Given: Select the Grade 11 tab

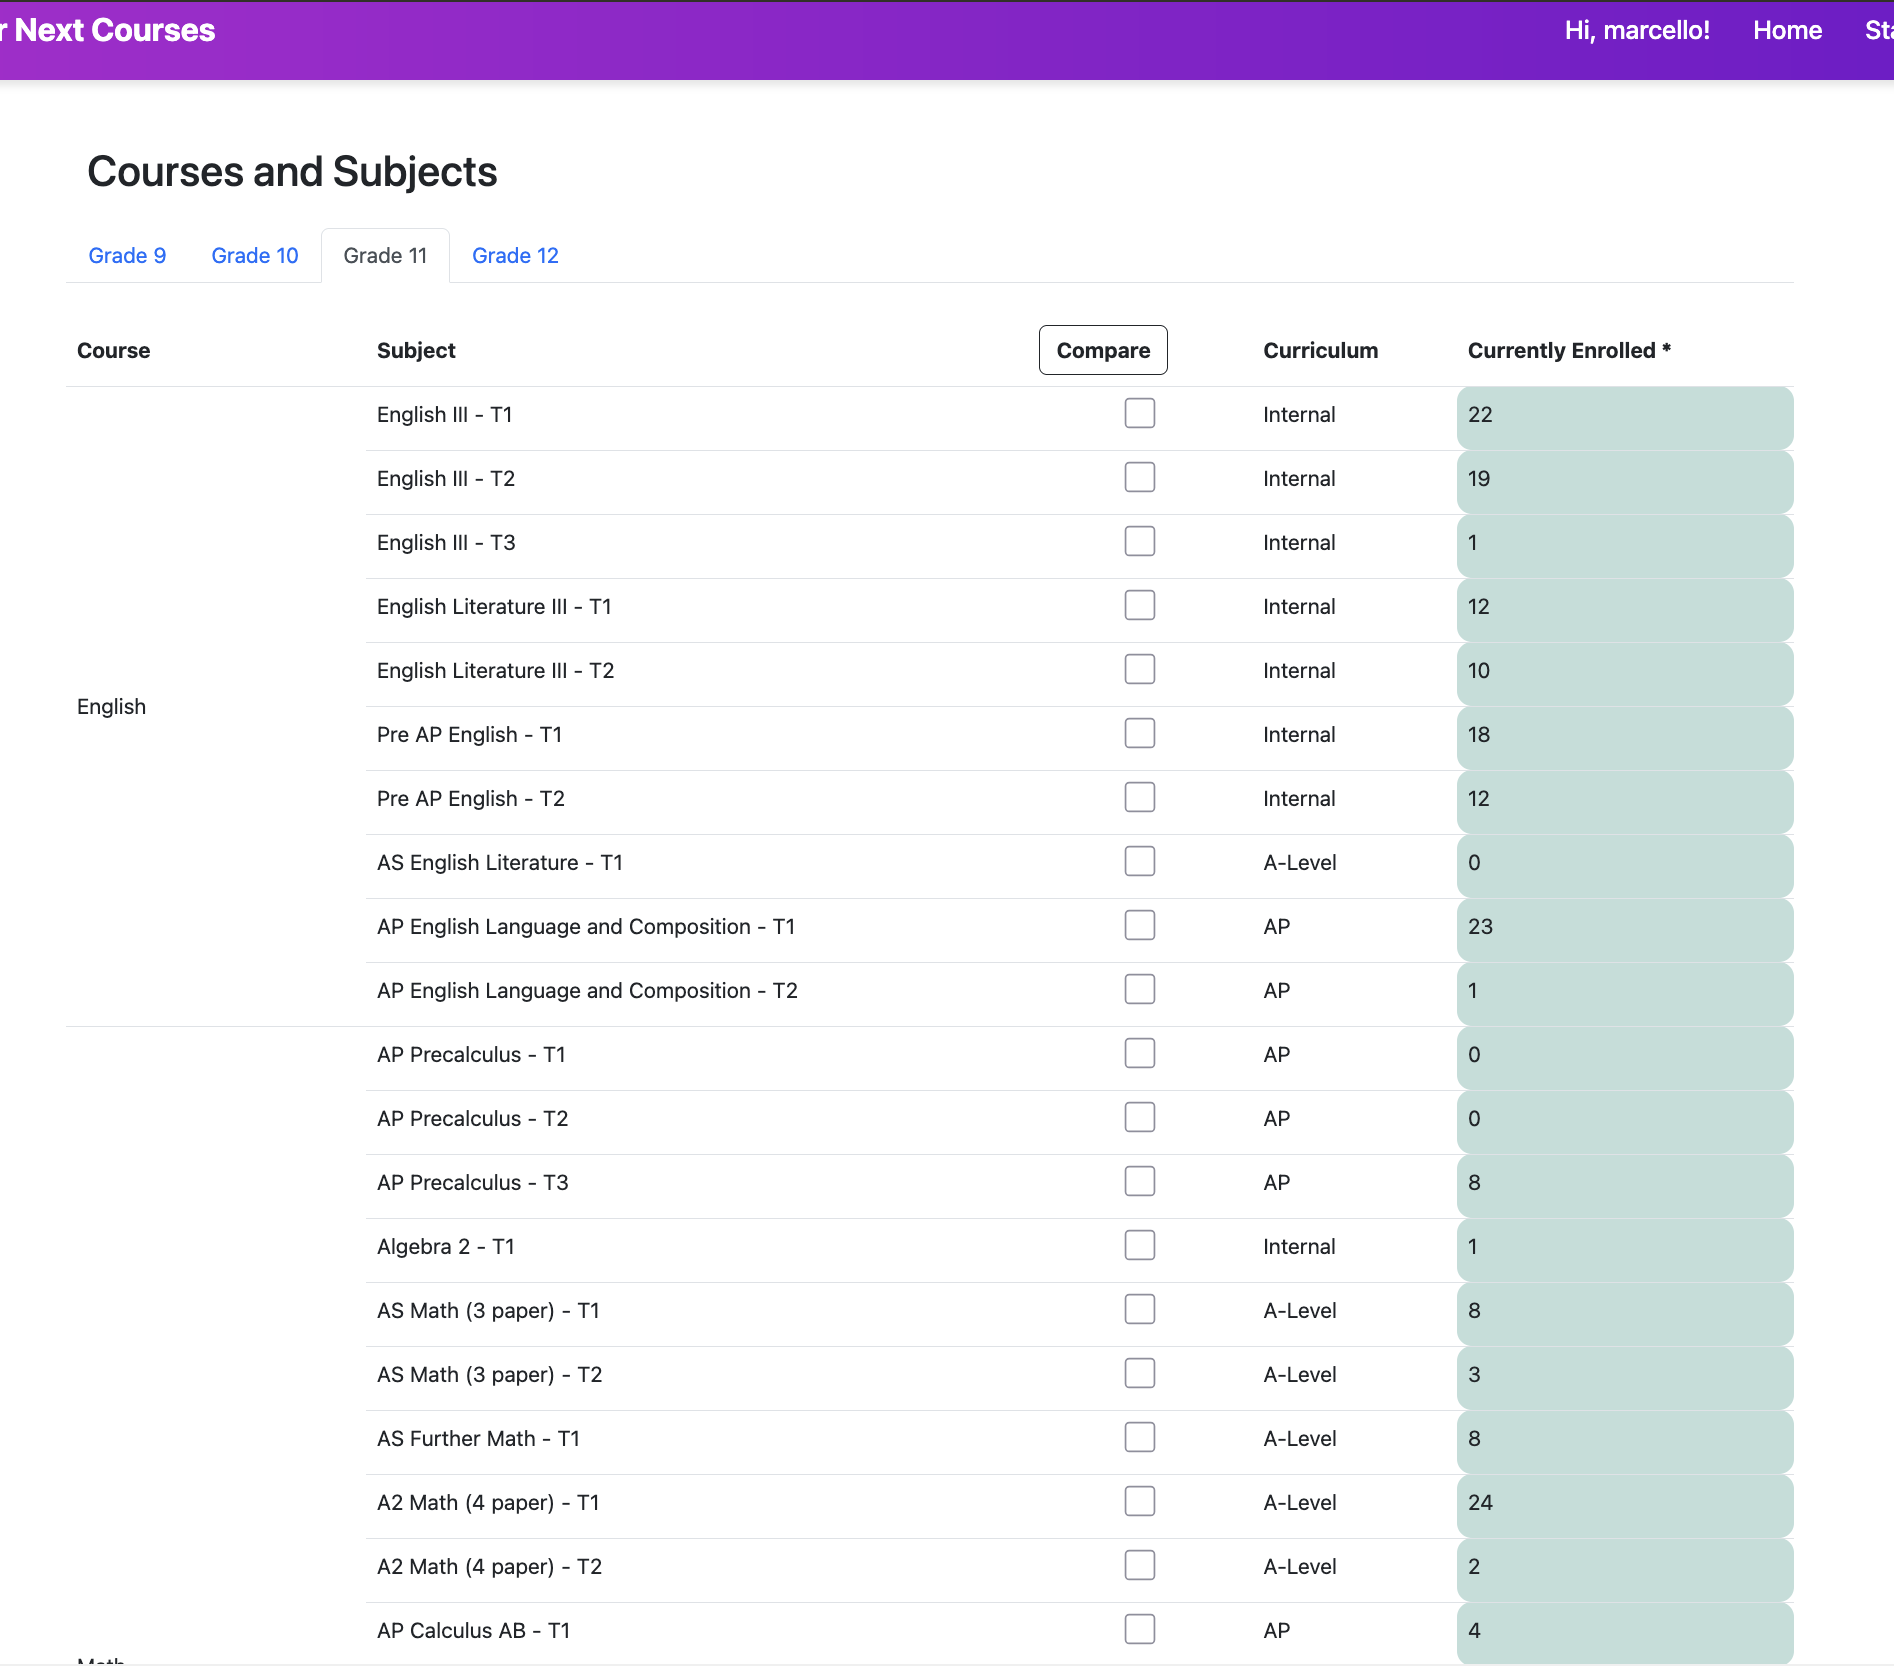Looking at the screenshot, I should pyautogui.click(x=385, y=256).
